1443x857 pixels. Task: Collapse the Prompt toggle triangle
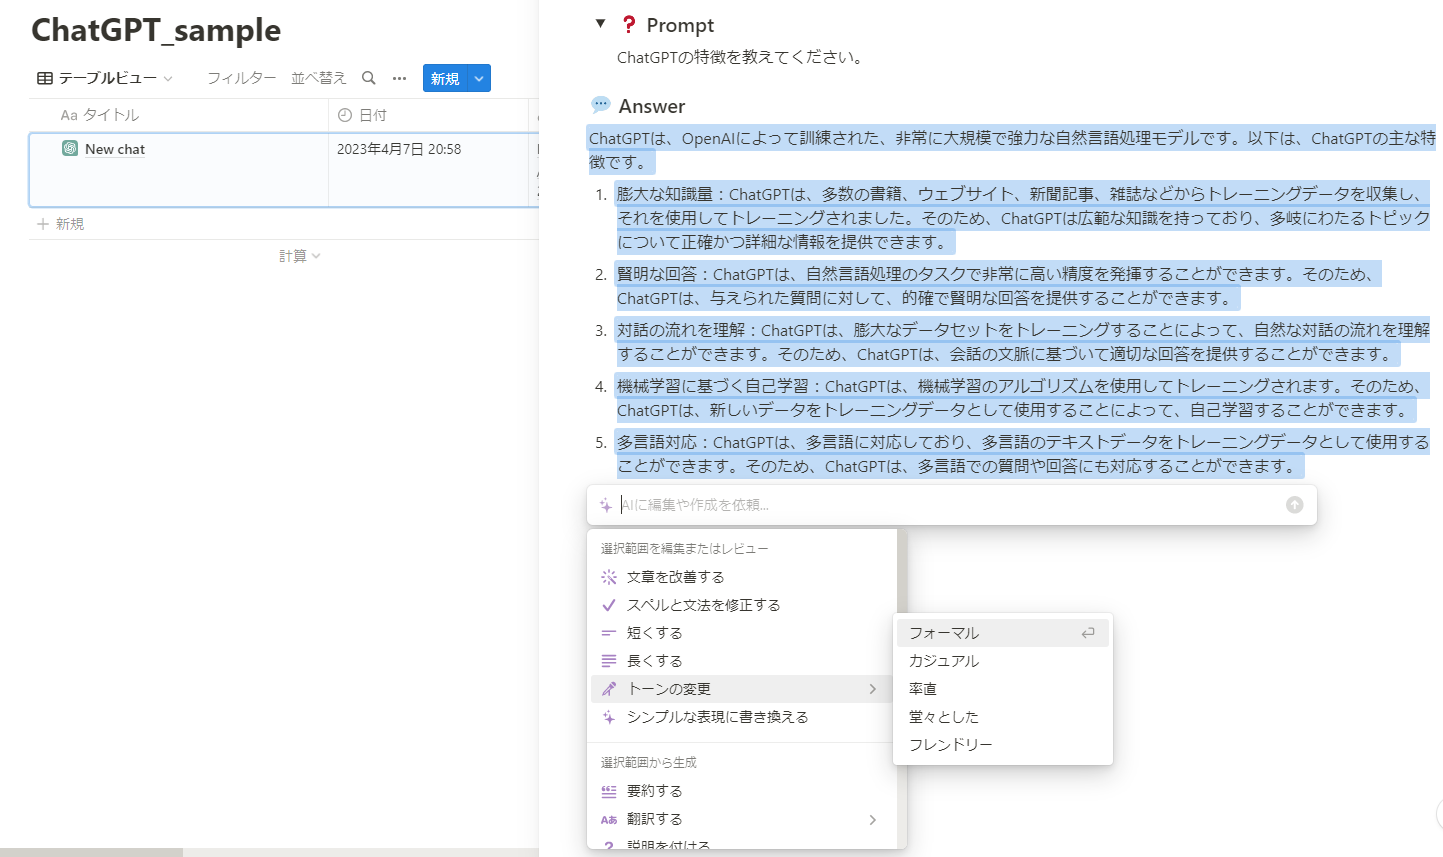click(x=600, y=24)
